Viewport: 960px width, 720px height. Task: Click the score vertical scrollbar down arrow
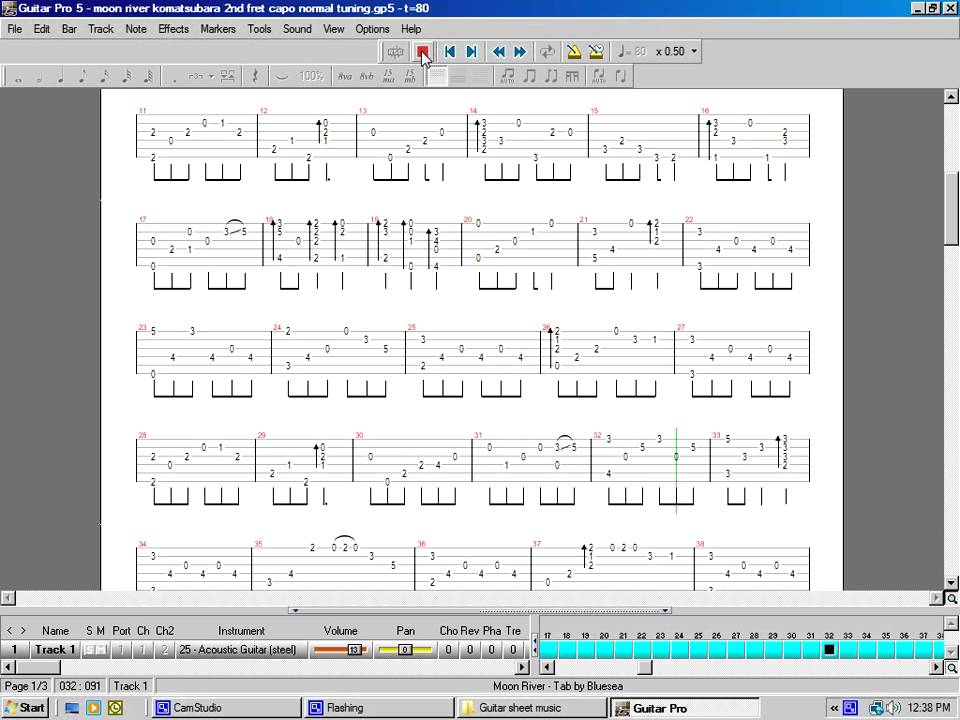pos(951,582)
